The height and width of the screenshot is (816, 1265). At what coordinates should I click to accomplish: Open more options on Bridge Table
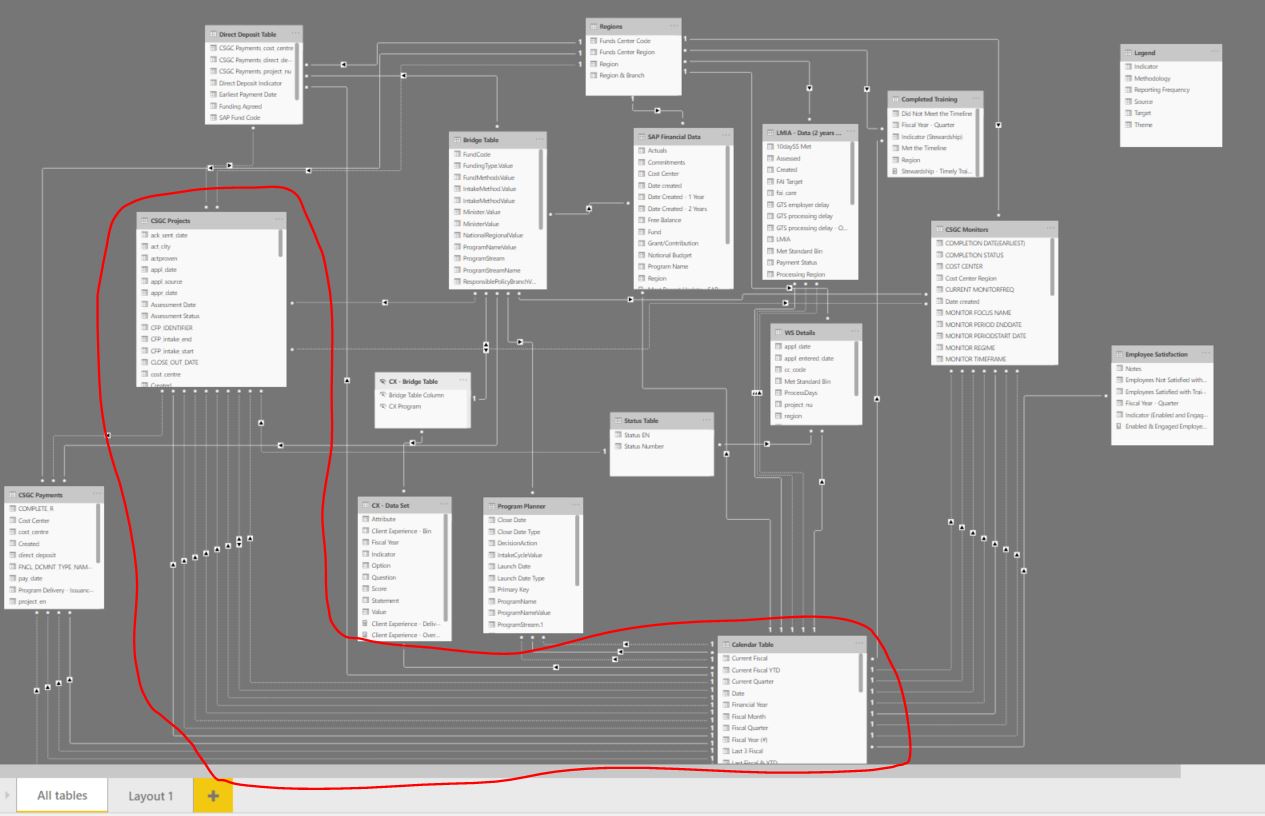[x=540, y=139]
